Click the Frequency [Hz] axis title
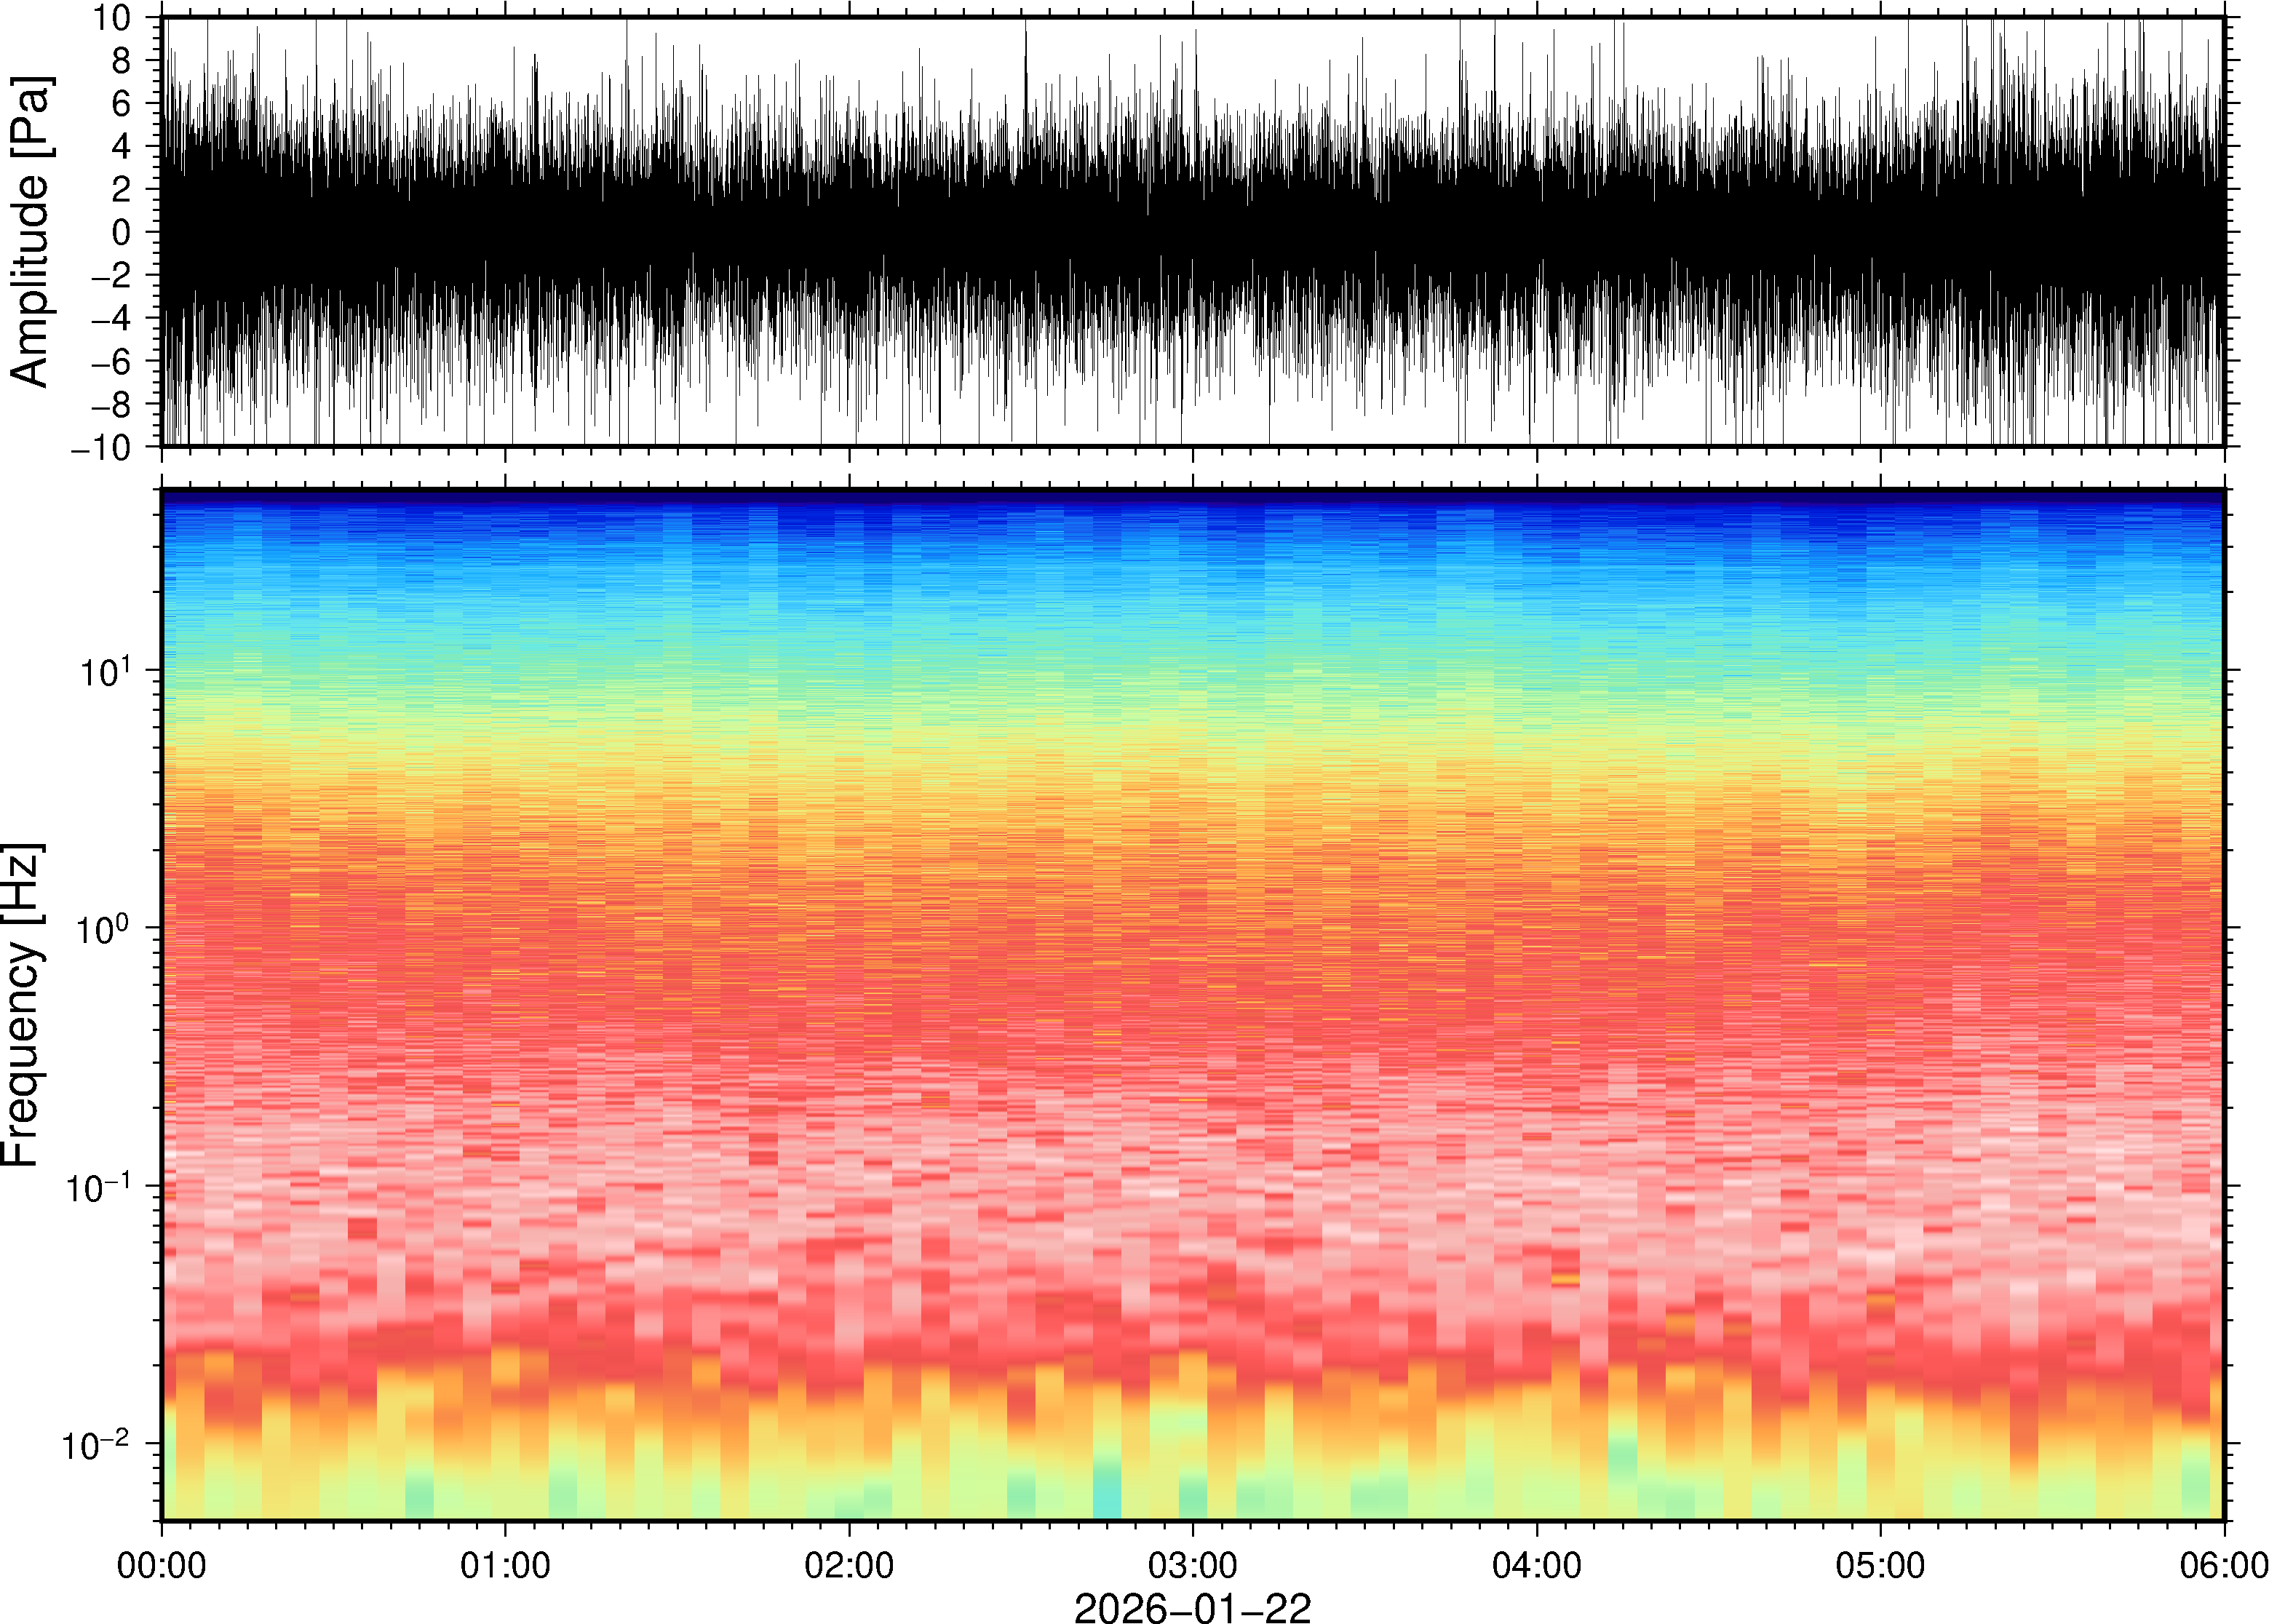2269x1624 pixels. point(22,1004)
